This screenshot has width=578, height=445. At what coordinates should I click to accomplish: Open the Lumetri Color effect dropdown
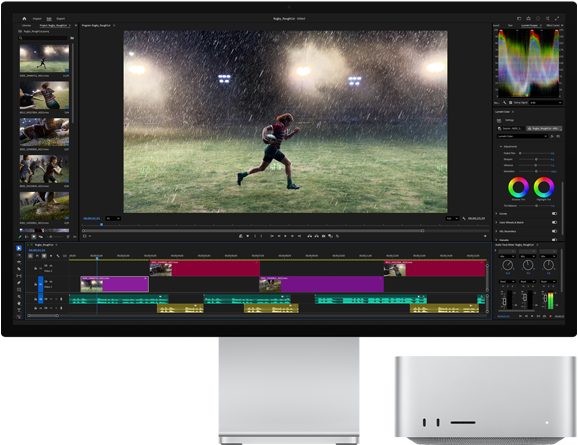tap(522, 136)
